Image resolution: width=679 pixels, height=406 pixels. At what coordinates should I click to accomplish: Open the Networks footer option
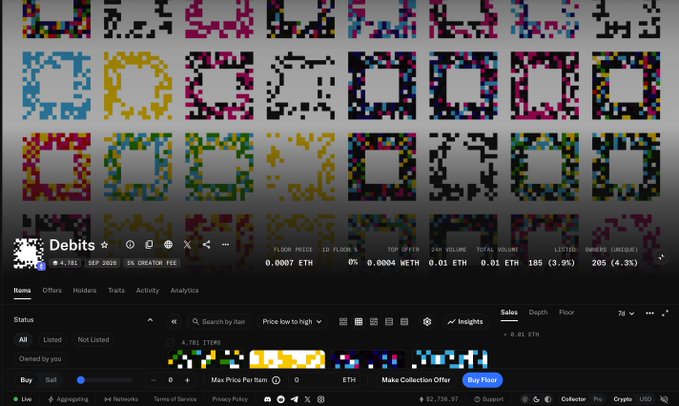[120, 399]
